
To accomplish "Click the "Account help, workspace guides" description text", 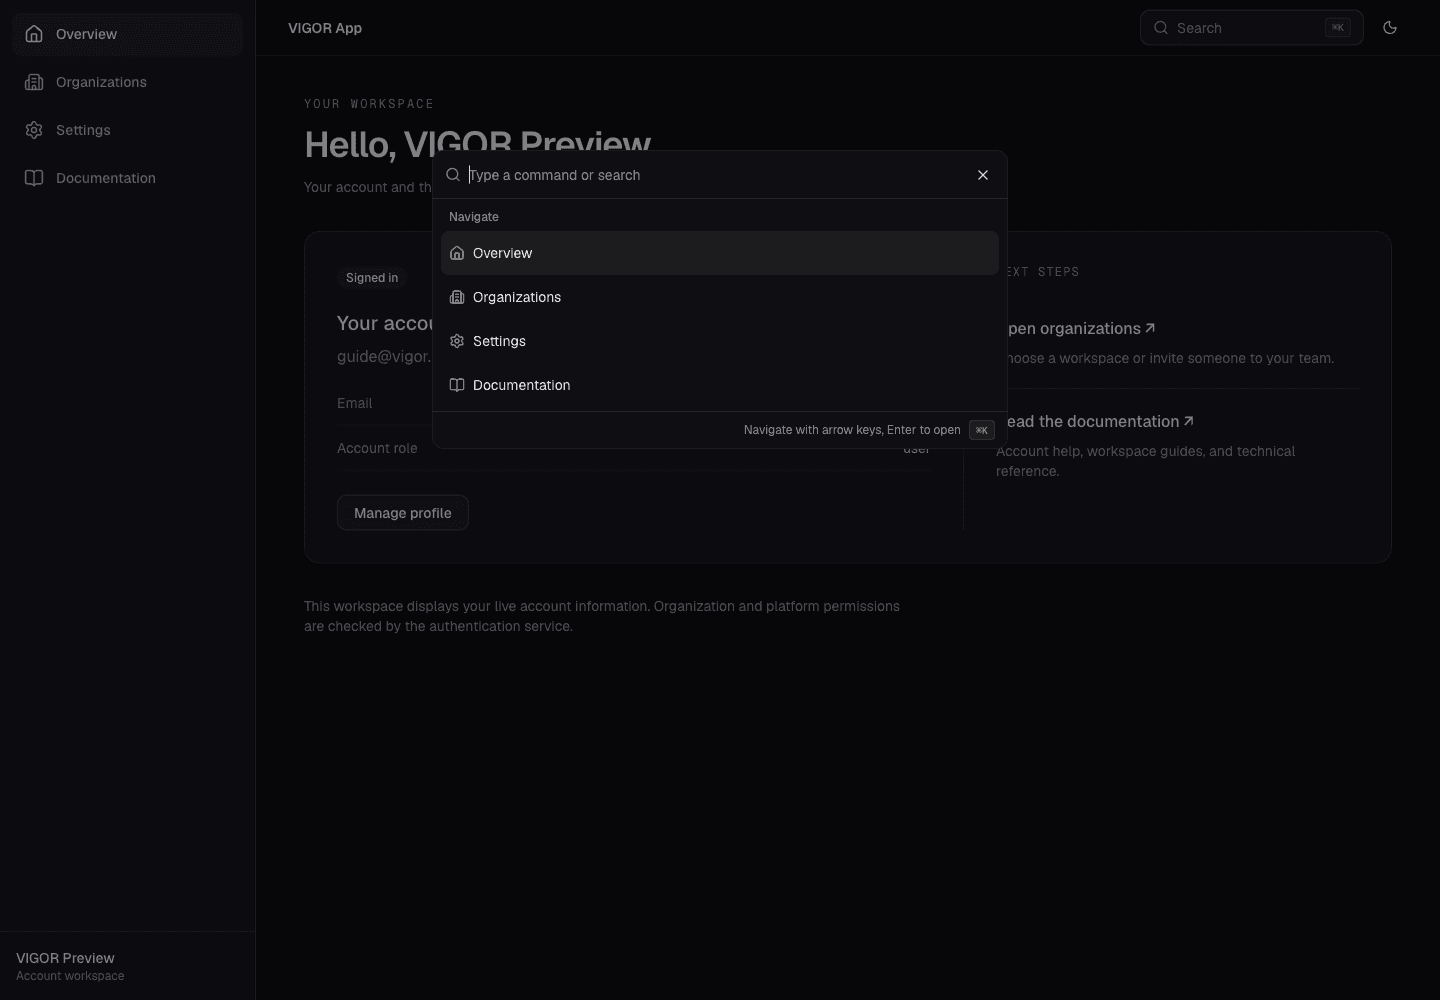I will 1146,461.
